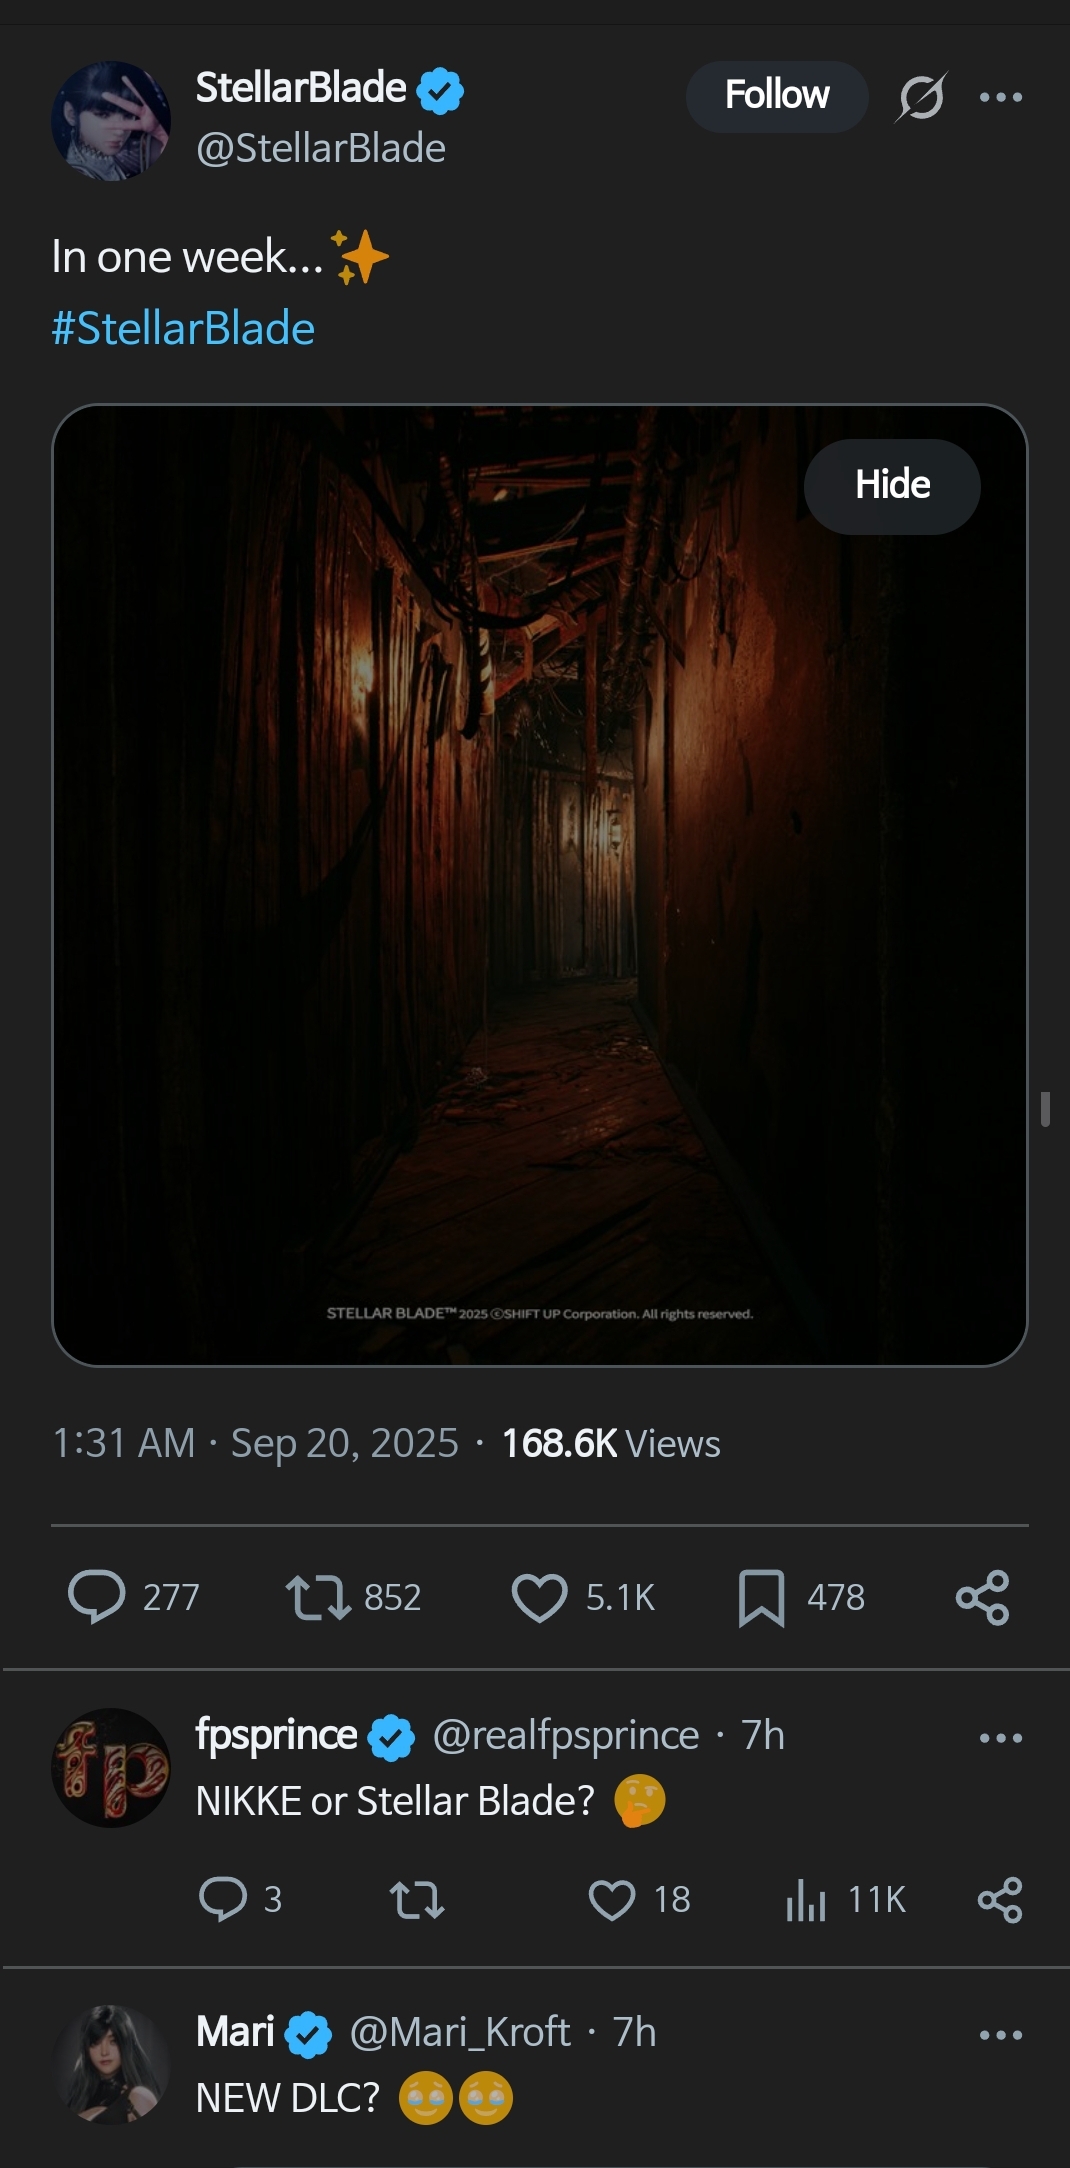Open the Grok icon beside Follow

pyautogui.click(x=921, y=97)
